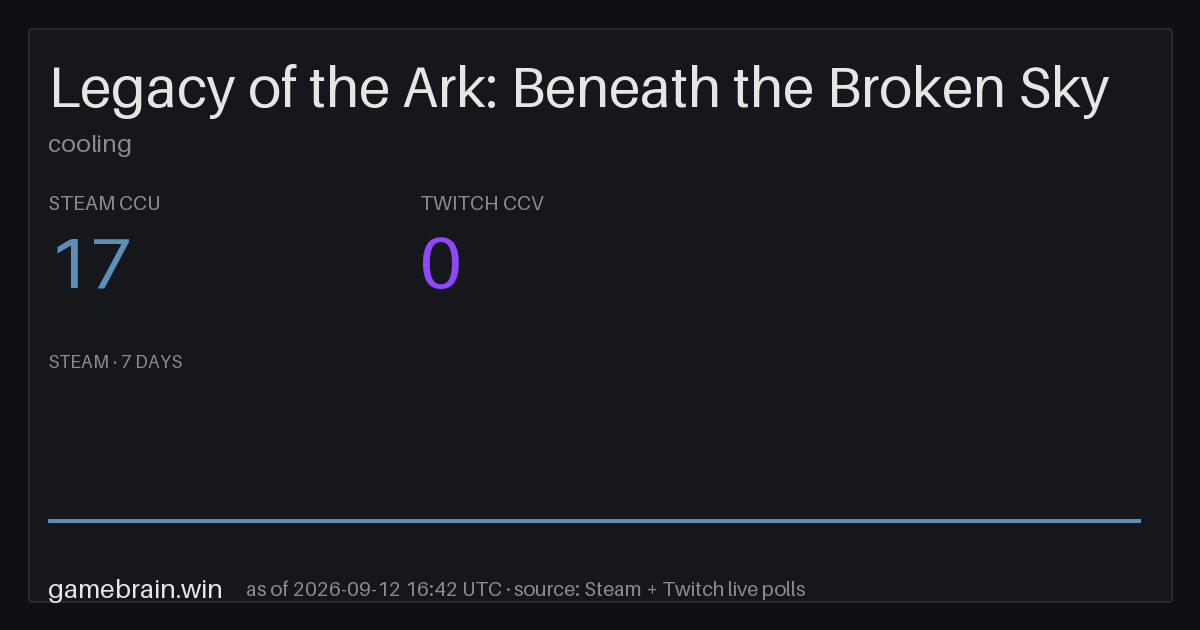
Task: Click the right end of the trend line
Action: tap(1139, 520)
